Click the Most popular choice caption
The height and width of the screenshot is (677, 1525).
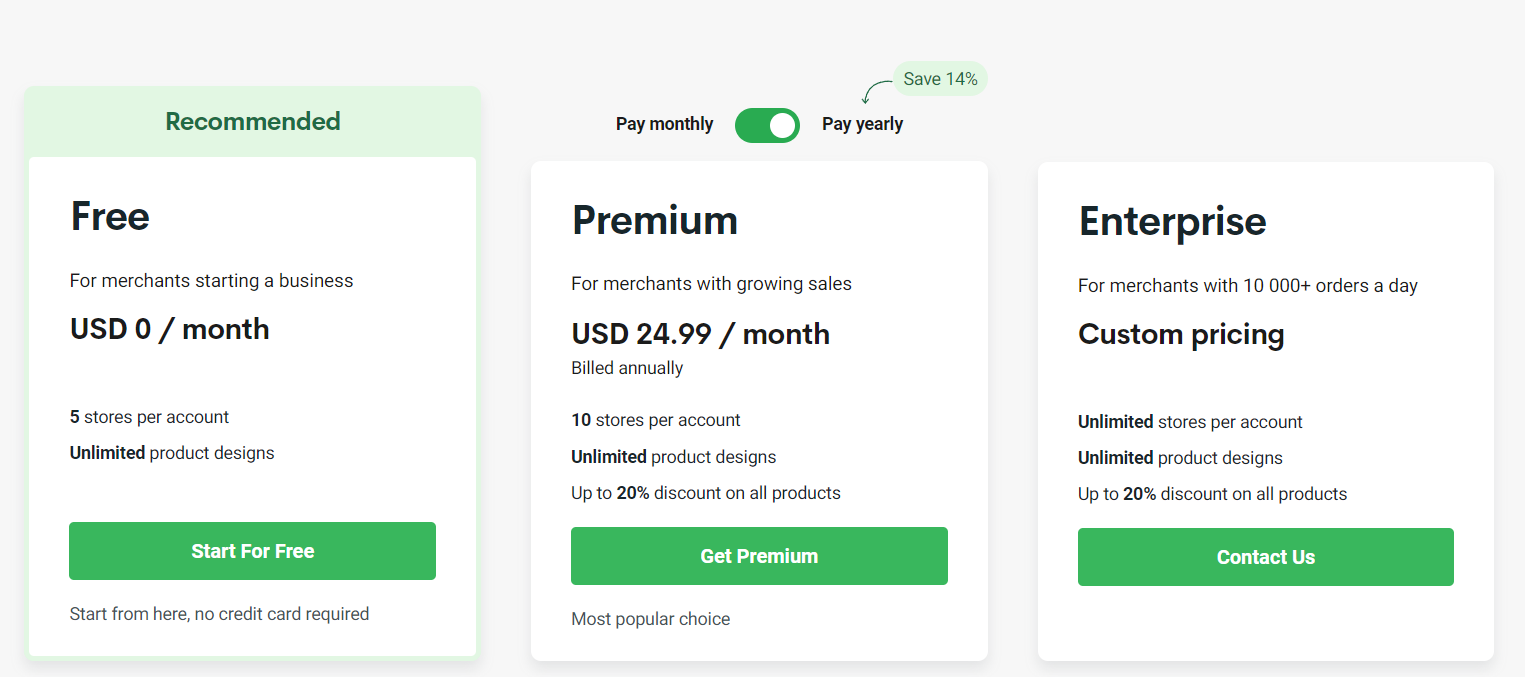pyautogui.click(x=651, y=618)
